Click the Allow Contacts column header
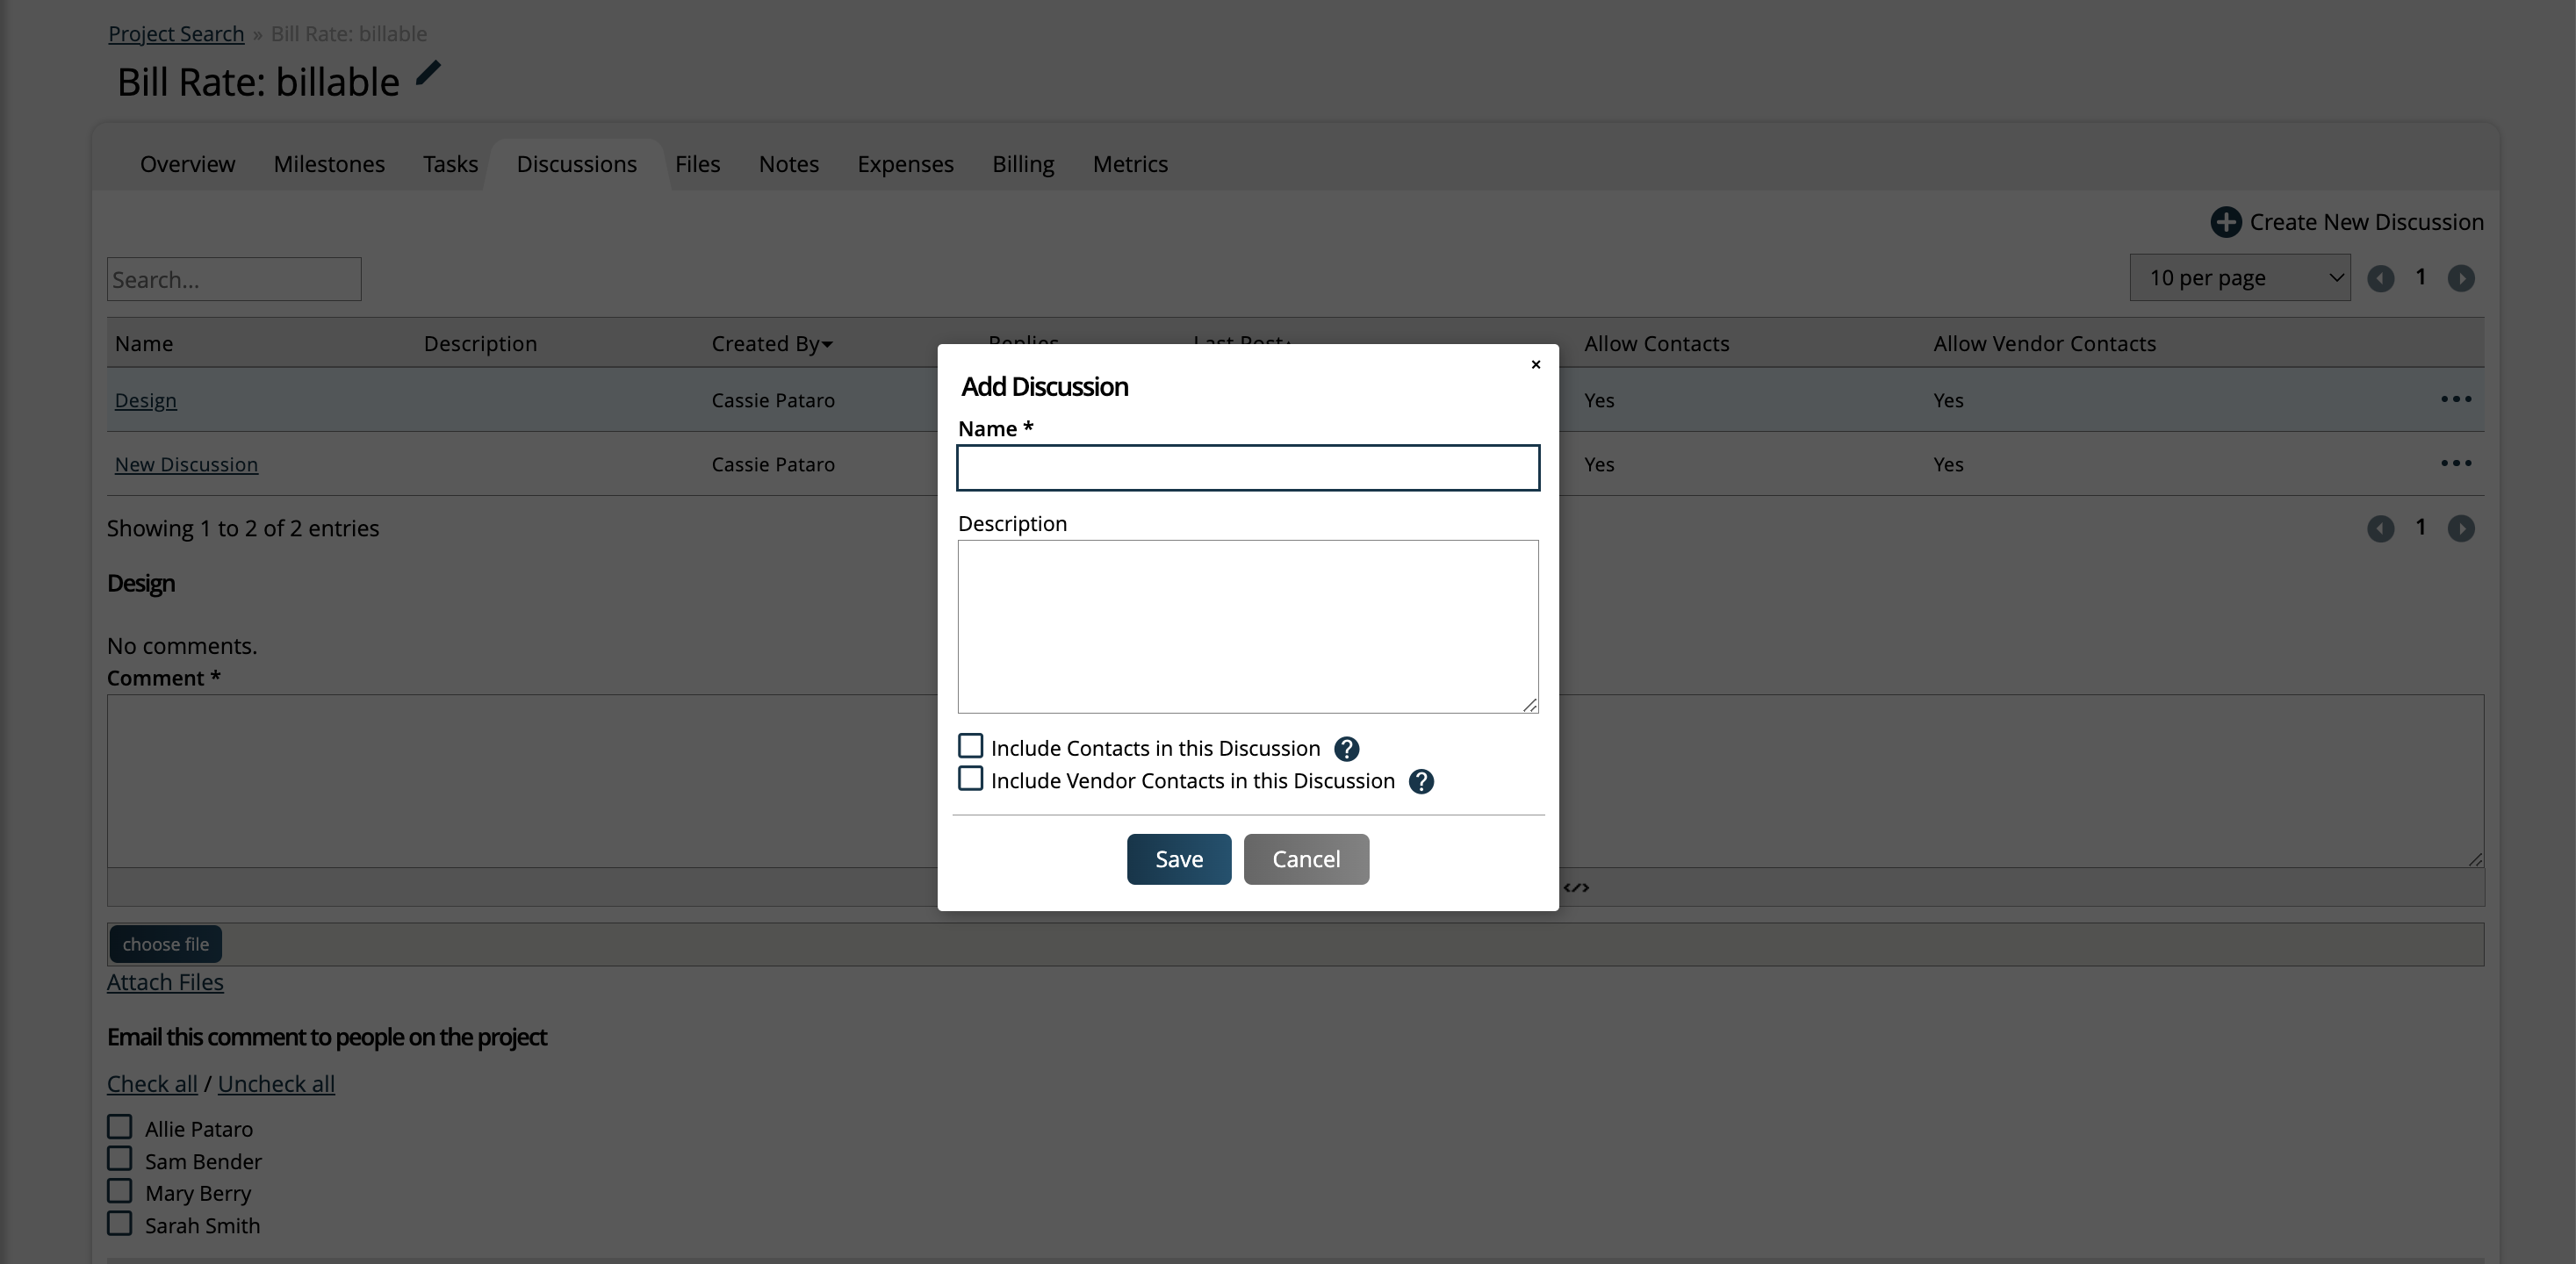 (x=1656, y=344)
